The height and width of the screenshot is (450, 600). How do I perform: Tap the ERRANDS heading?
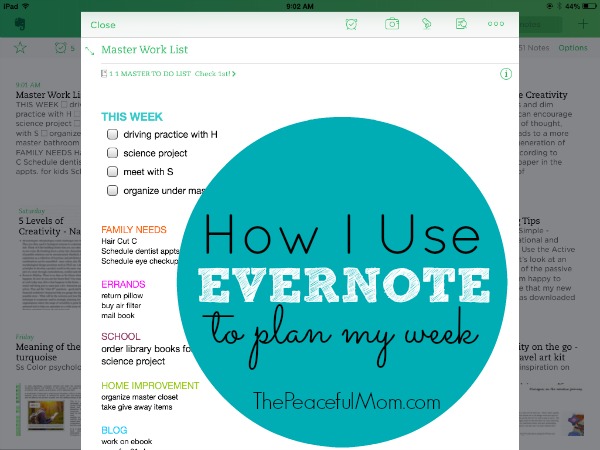pos(123,284)
